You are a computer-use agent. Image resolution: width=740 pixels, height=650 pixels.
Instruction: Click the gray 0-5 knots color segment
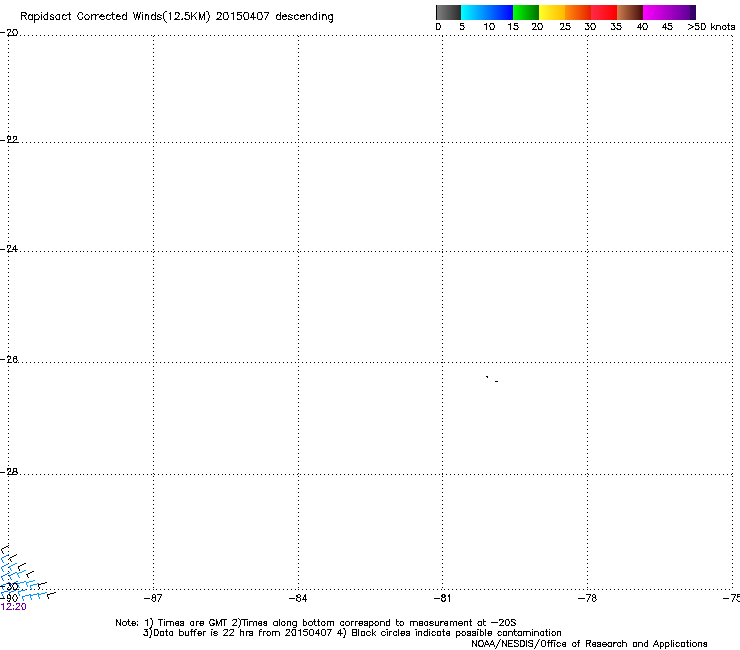448,12
